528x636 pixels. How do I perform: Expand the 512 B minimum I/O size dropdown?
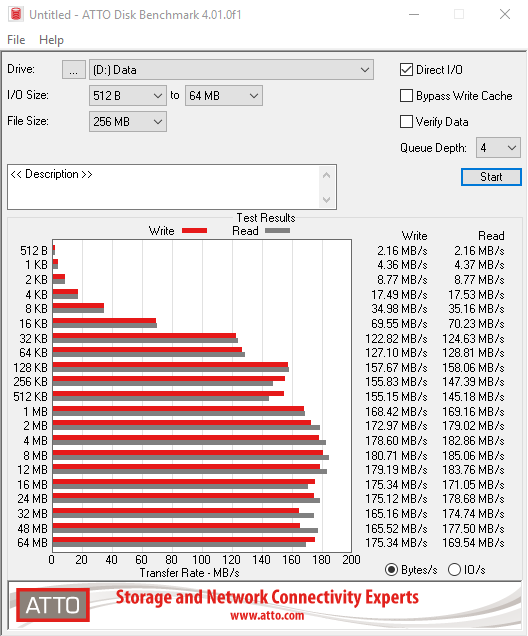(x=128, y=96)
